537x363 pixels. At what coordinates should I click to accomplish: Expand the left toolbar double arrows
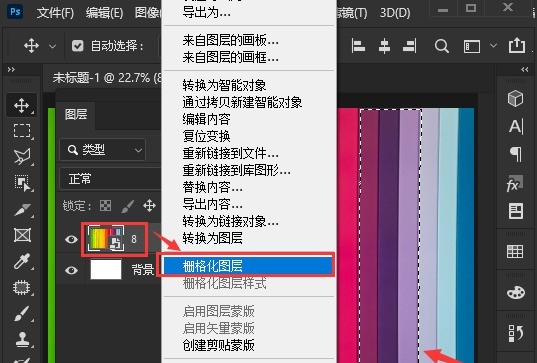point(11,70)
